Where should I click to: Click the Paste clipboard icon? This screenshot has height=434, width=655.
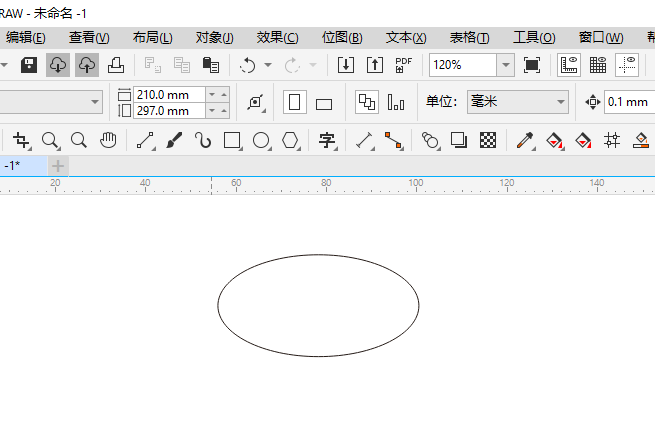(x=211, y=65)
